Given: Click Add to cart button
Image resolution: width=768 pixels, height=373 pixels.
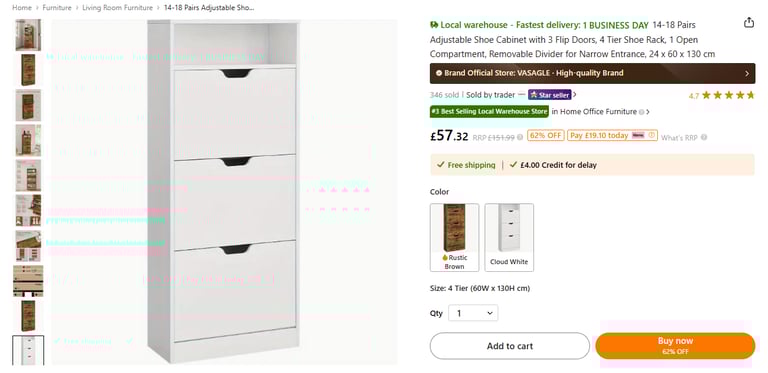Looking at the screenshot, I should [510, 346].
